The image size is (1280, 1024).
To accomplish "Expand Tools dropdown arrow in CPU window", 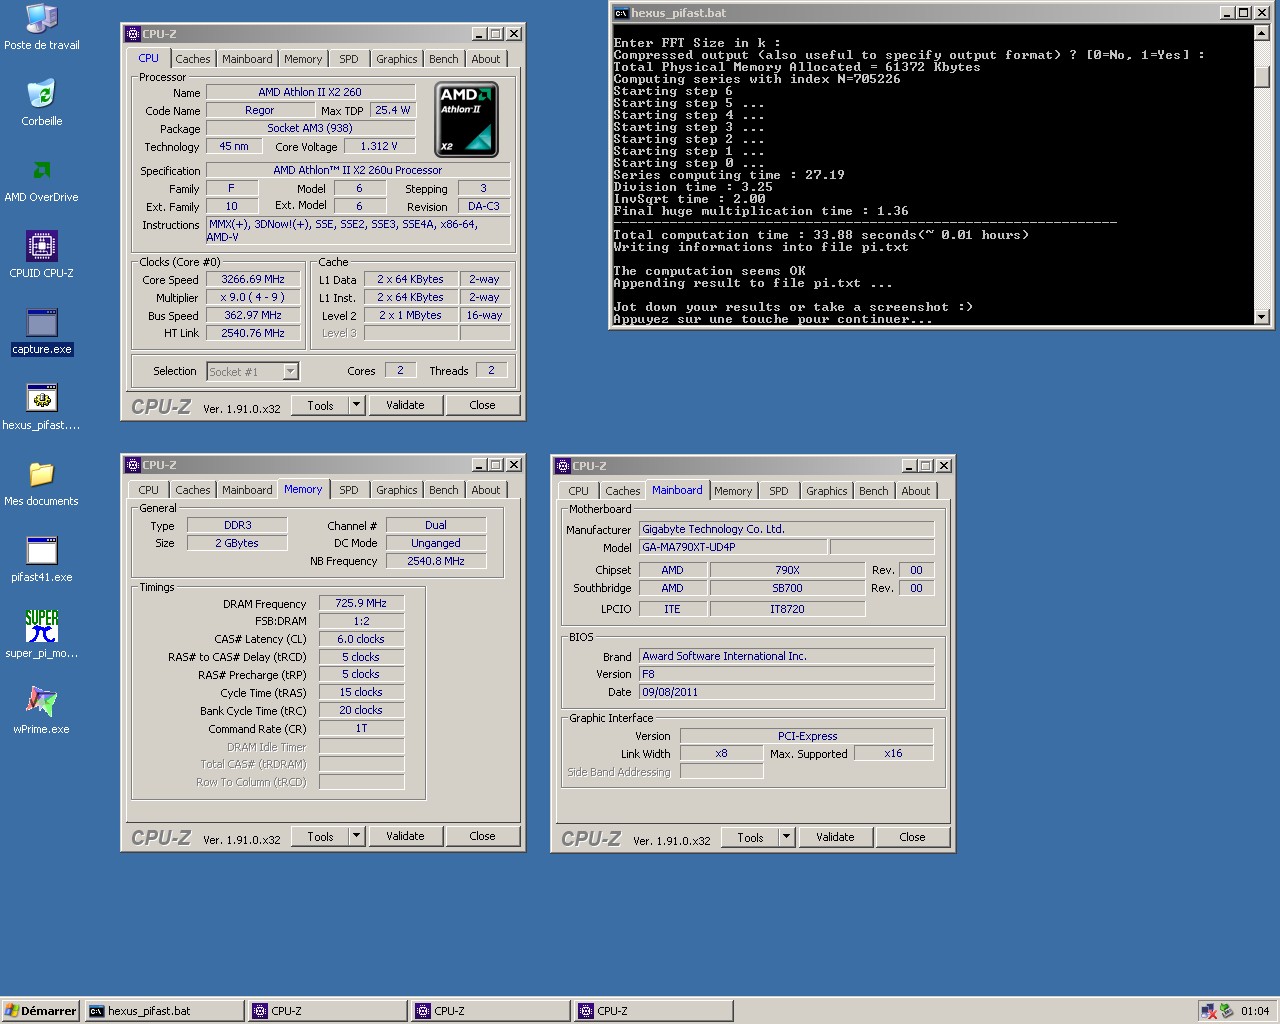I will [356, 405].
